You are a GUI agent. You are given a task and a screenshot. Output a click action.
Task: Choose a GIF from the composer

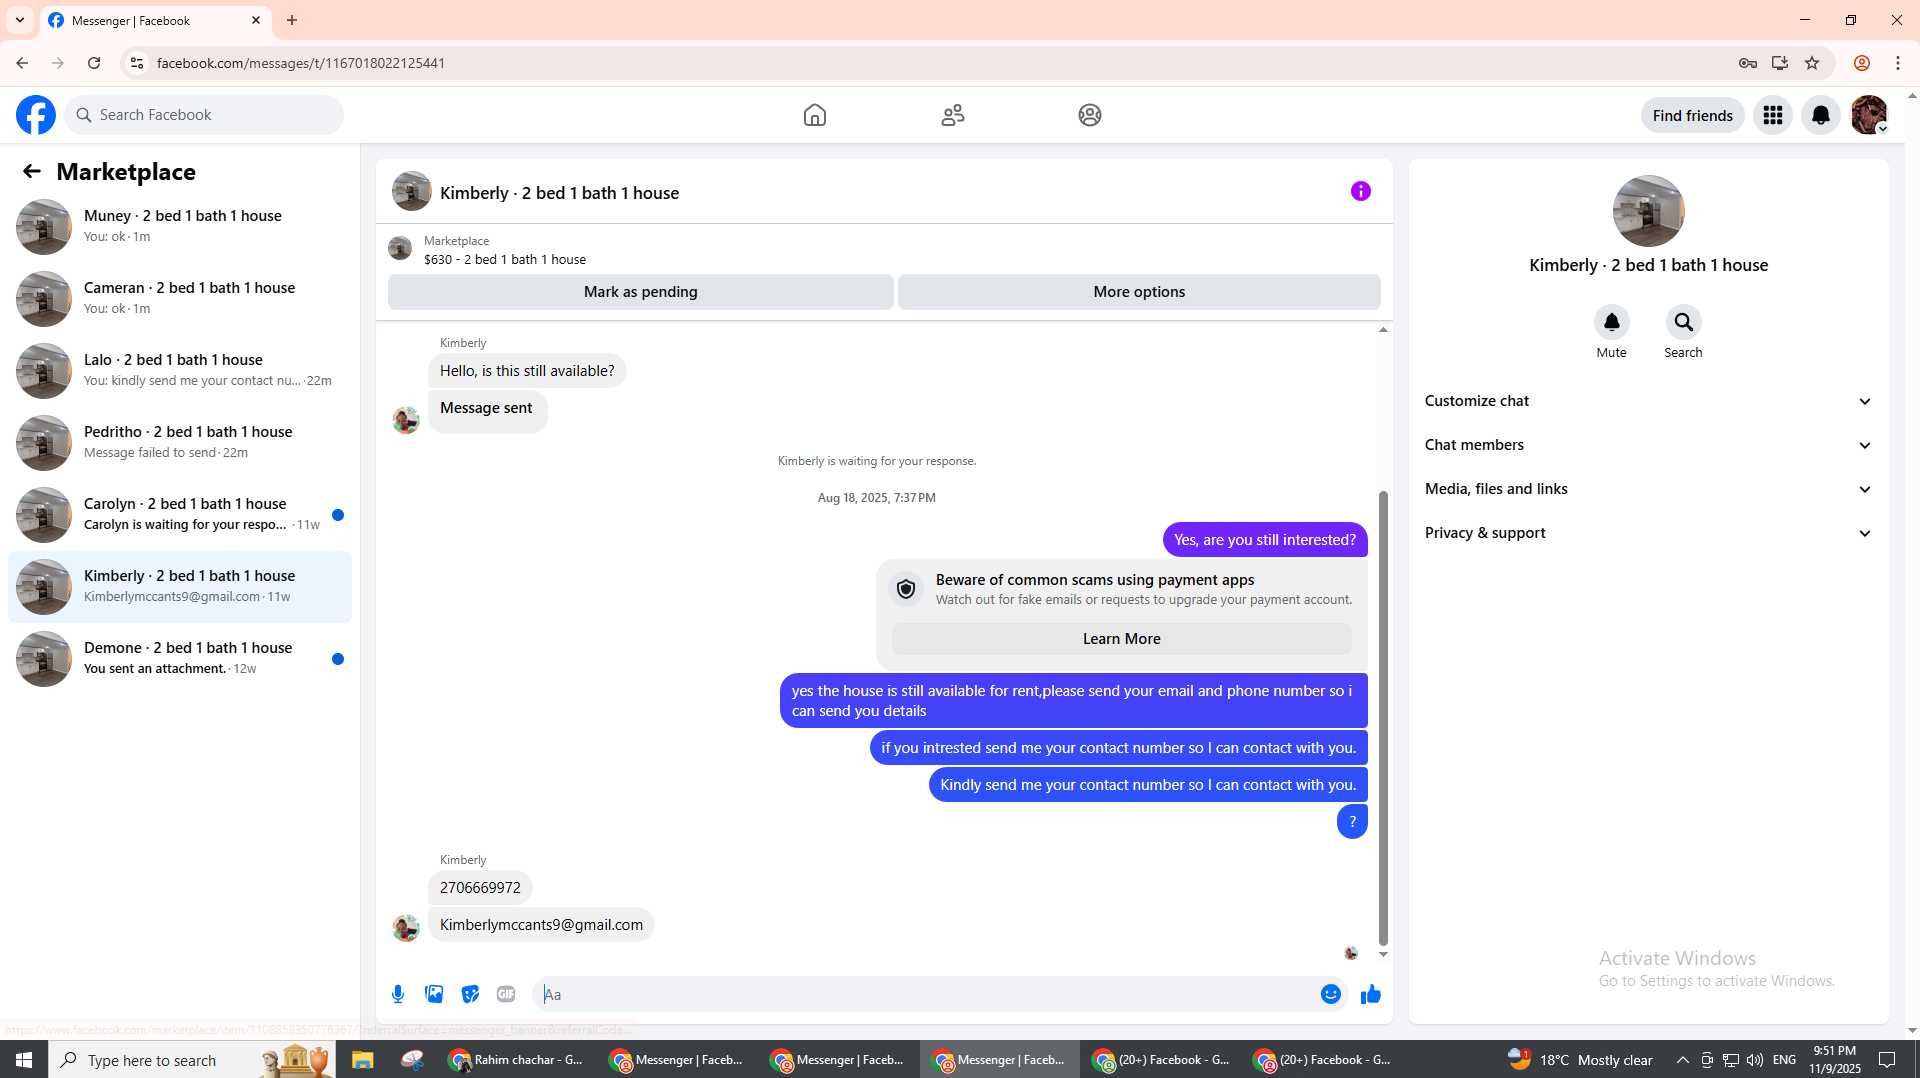[506, 994]
